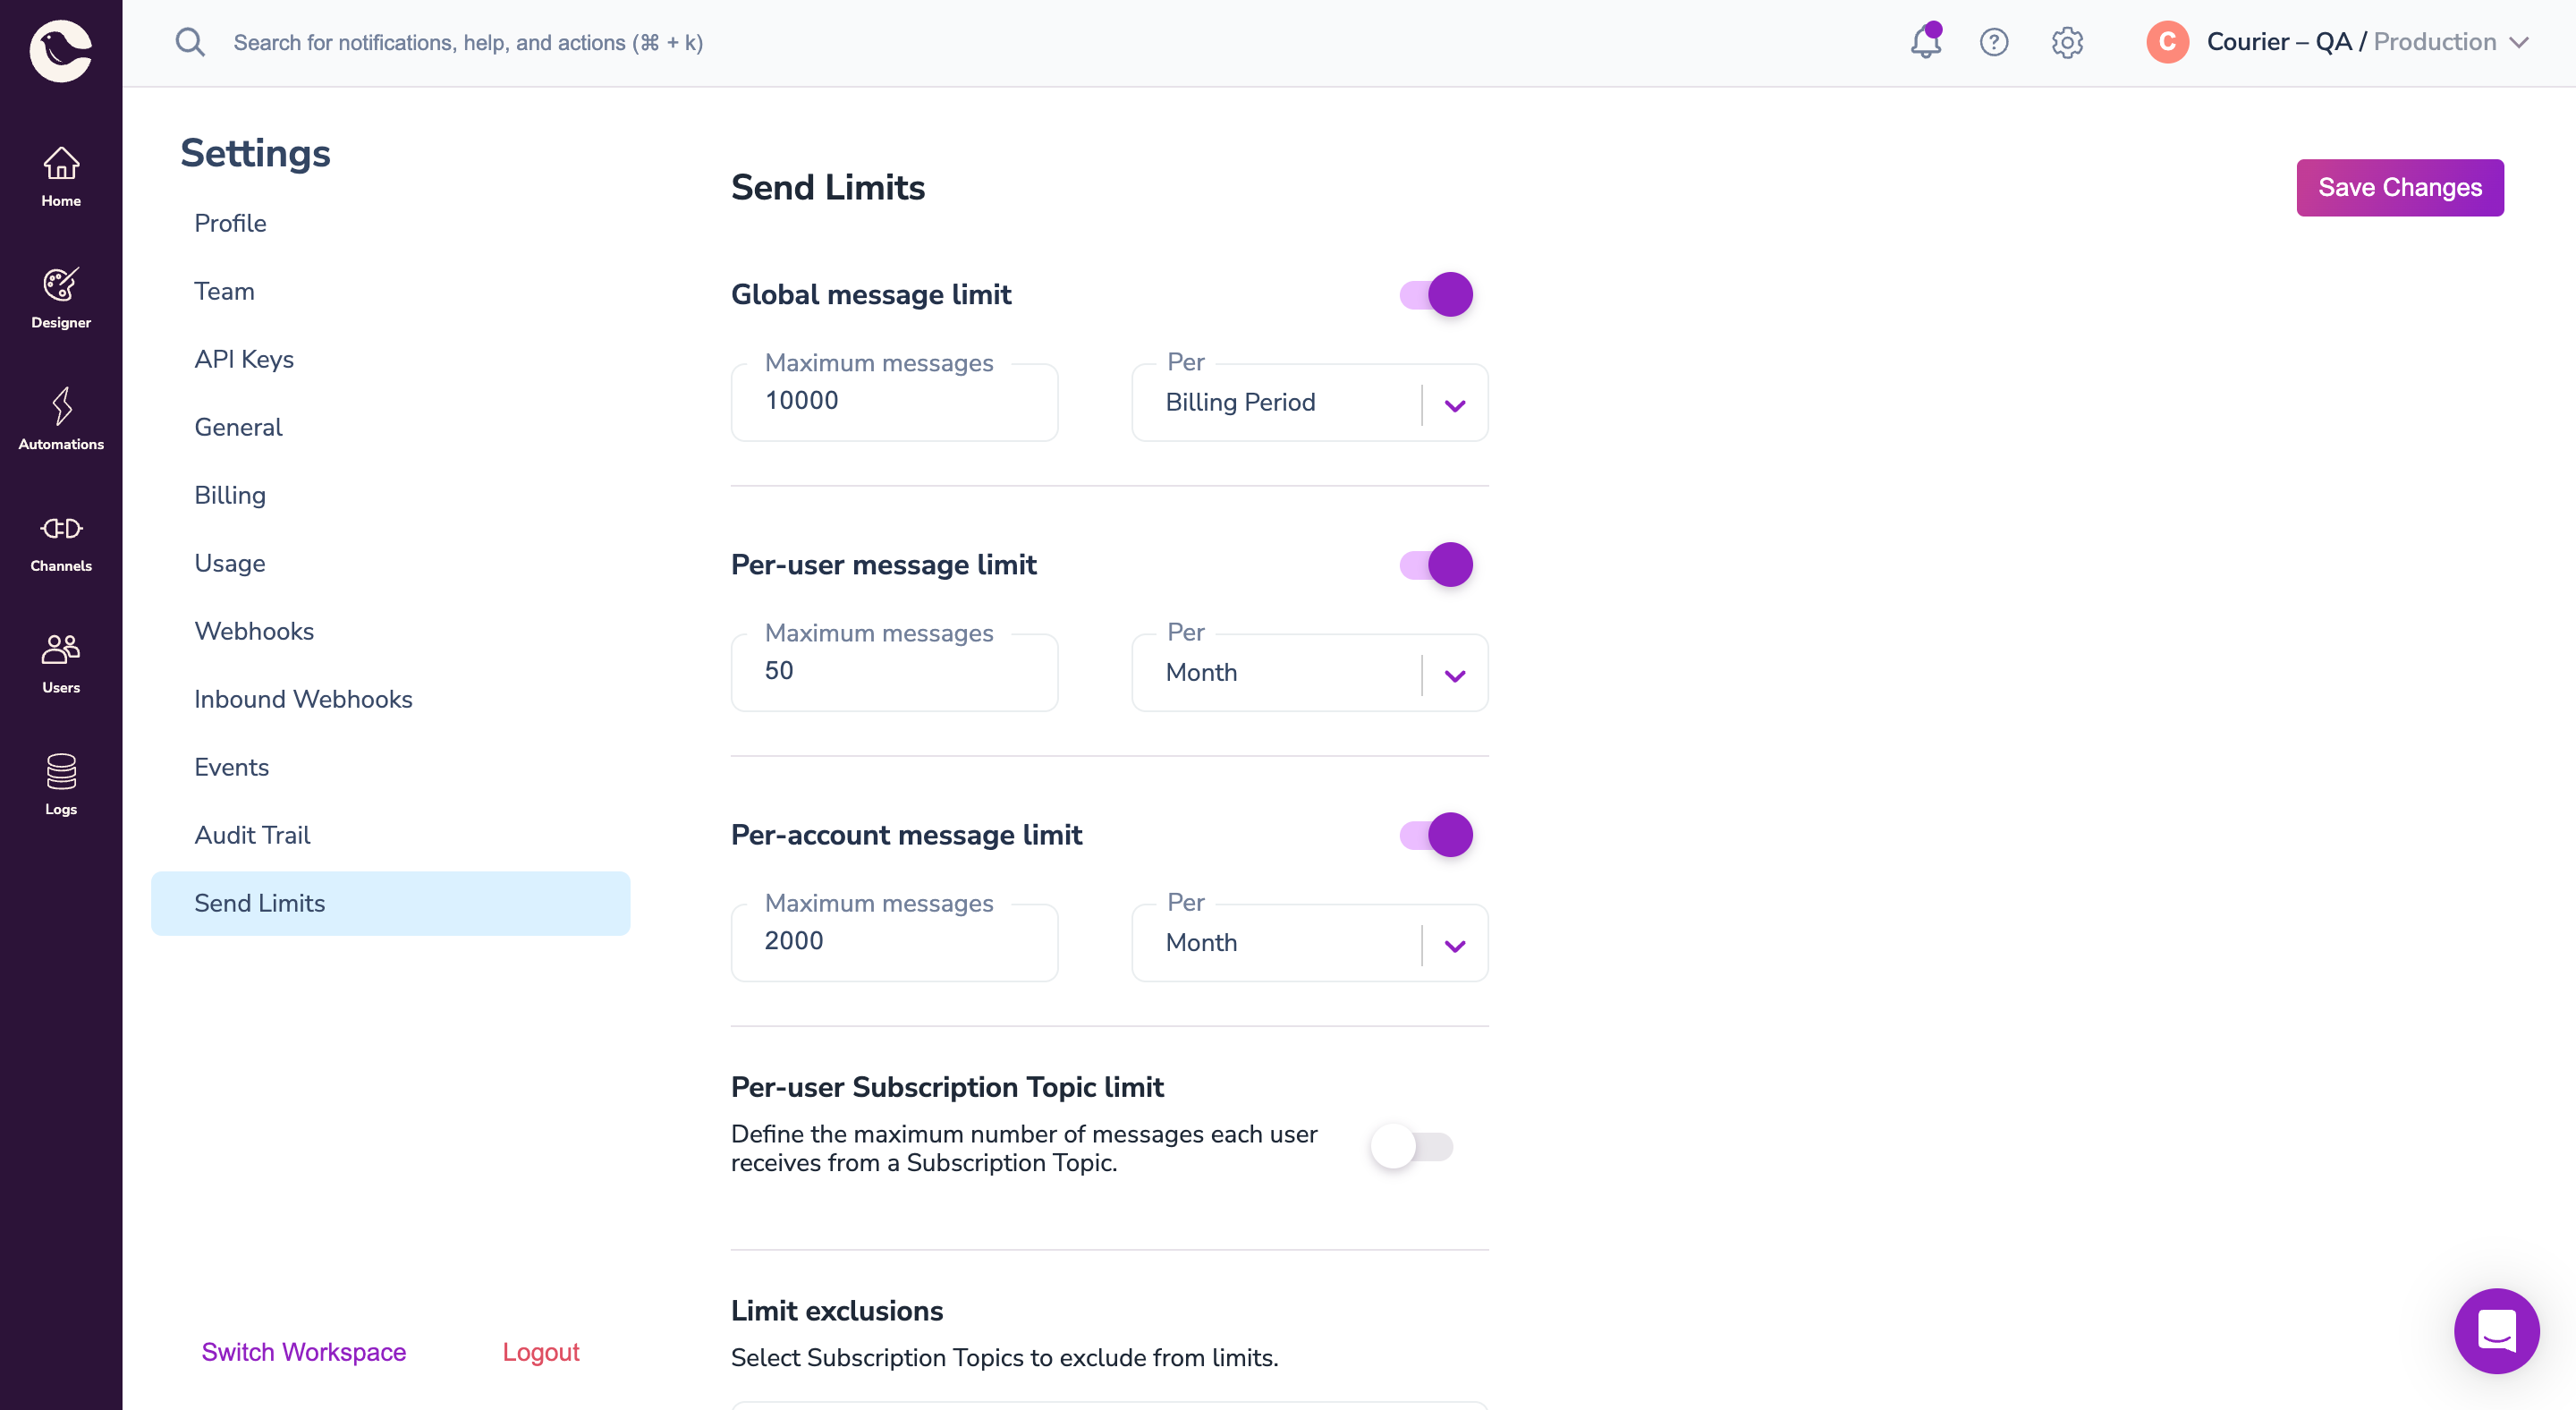Expand the Global message limit Per dropdown

tap(1456, 403)
